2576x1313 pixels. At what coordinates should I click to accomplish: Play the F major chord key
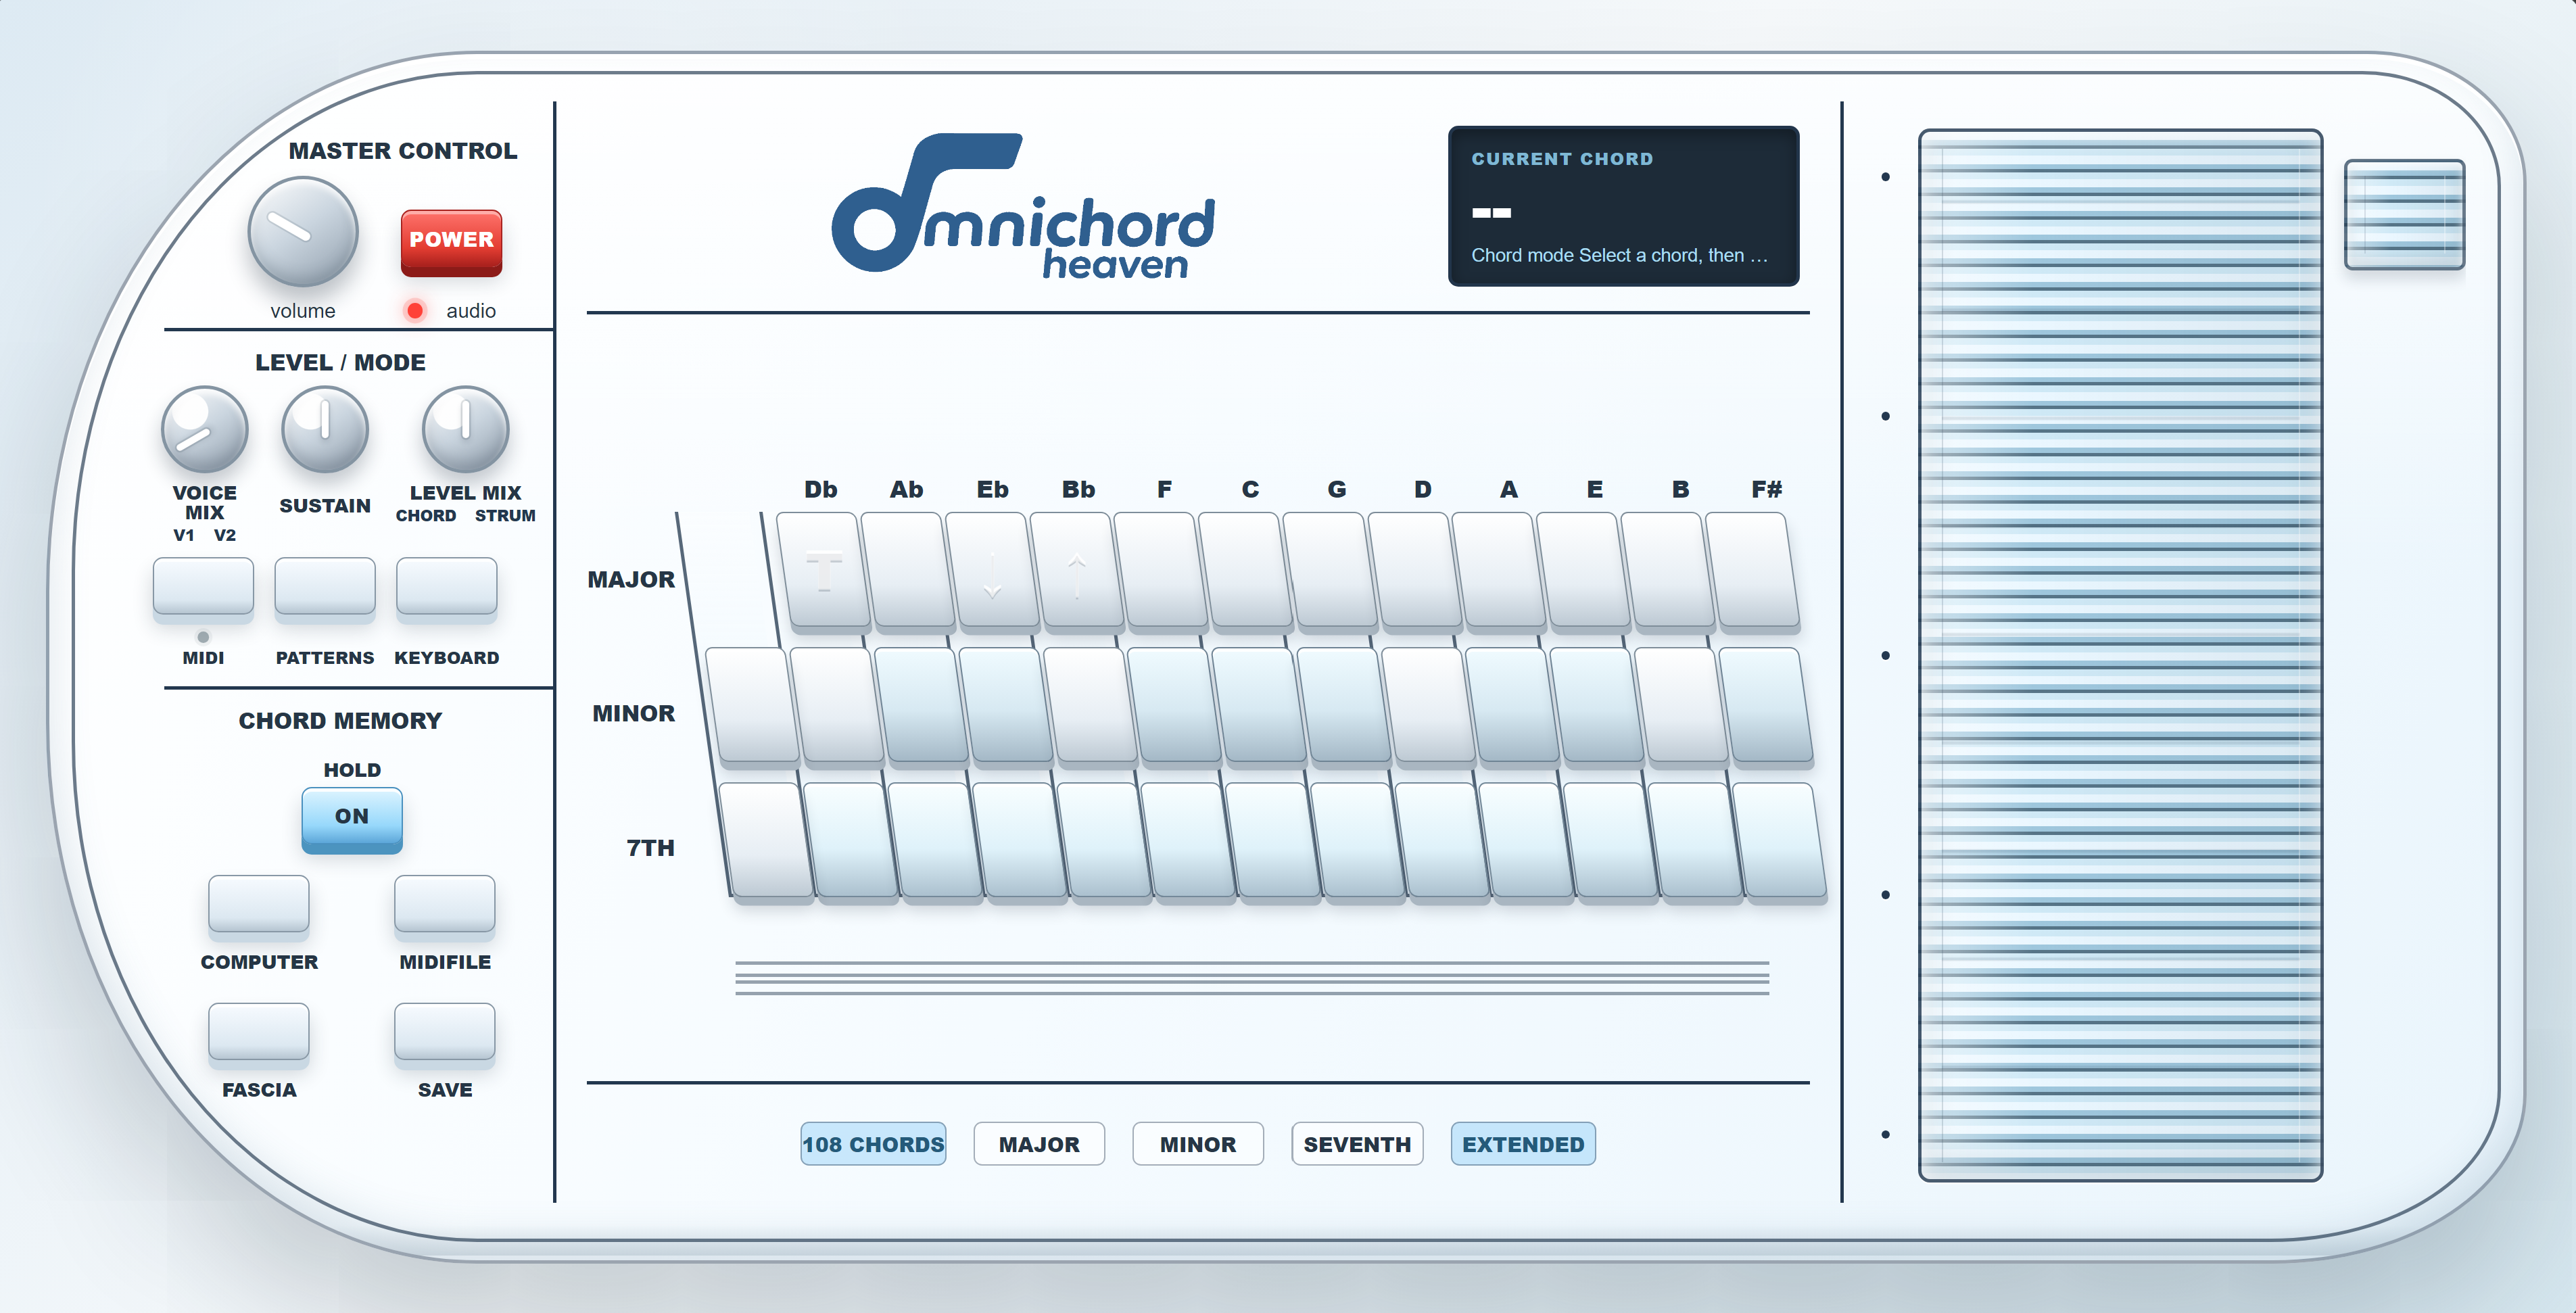tap(1163, 573)
